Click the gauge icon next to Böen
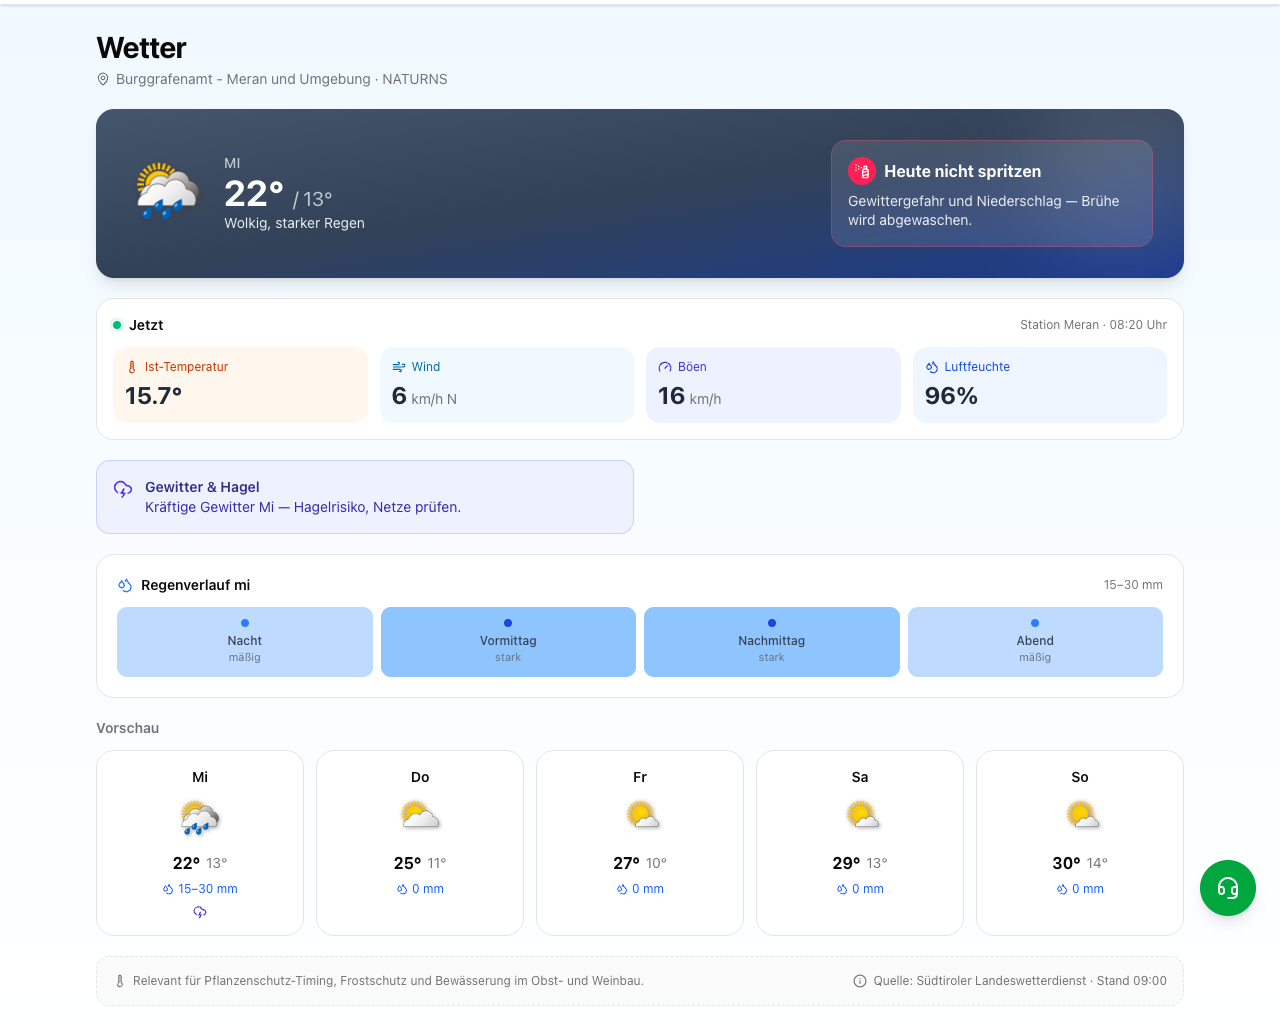This screenshot has height=1030, width=1280. 665,367
